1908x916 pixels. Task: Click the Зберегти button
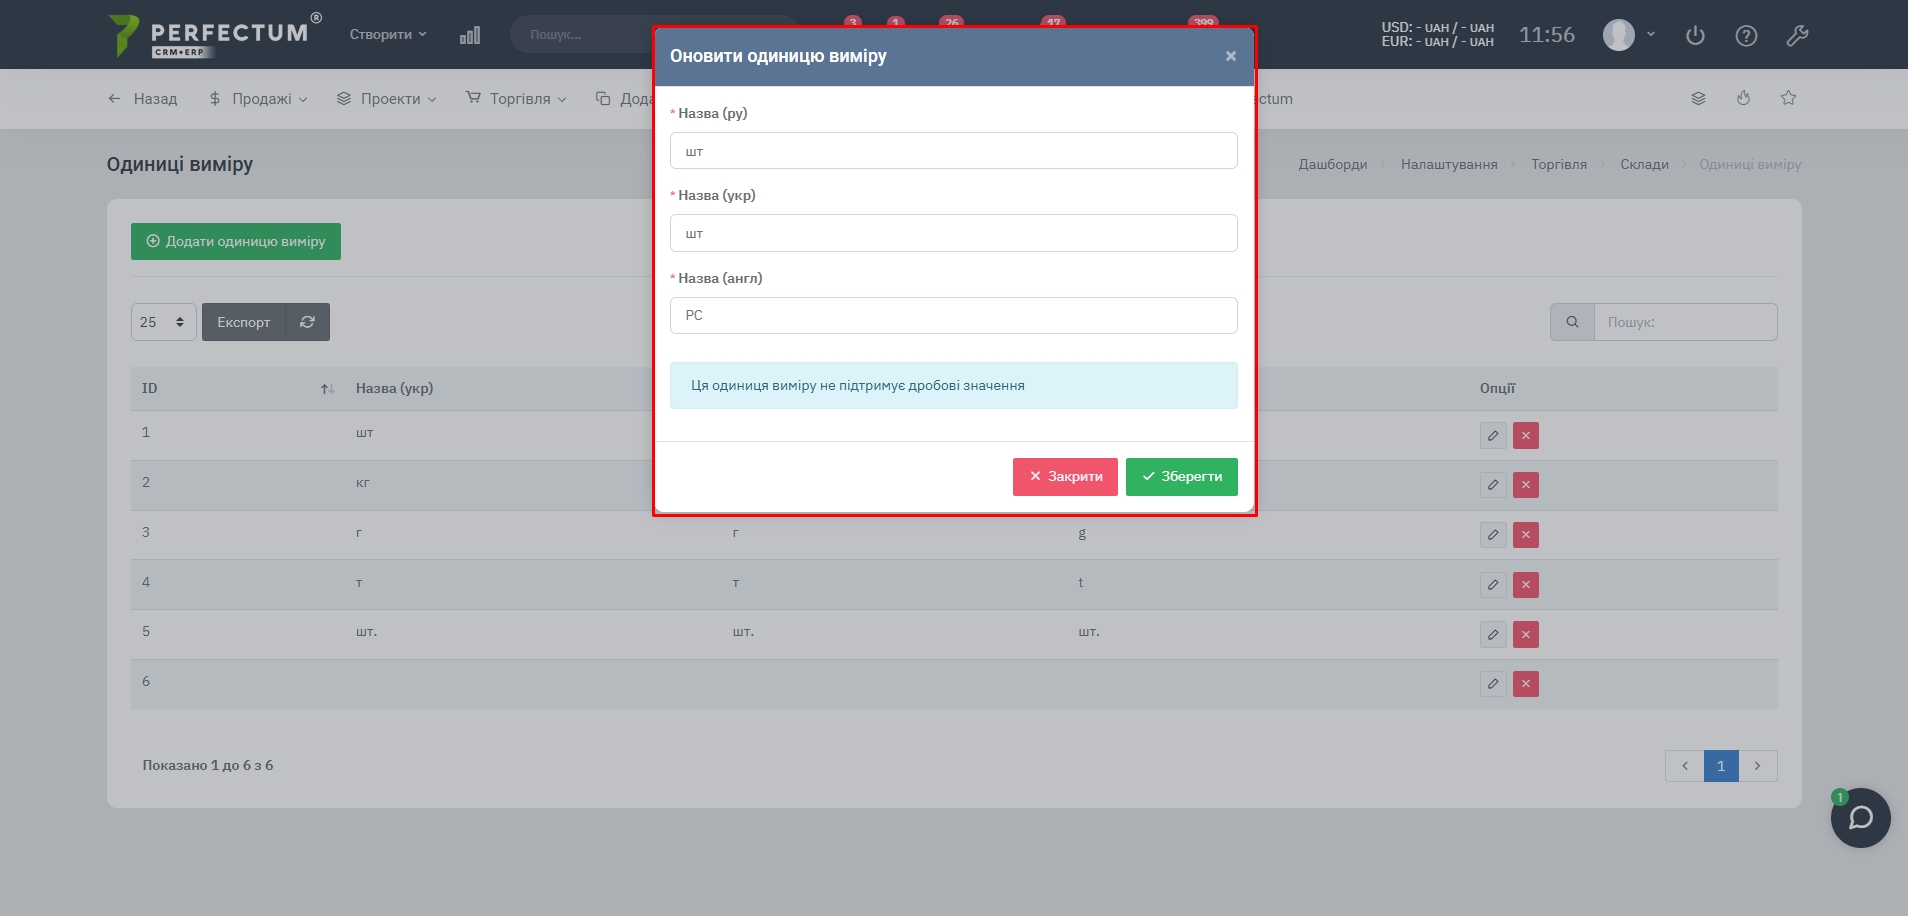click(x=1181, y=477)
